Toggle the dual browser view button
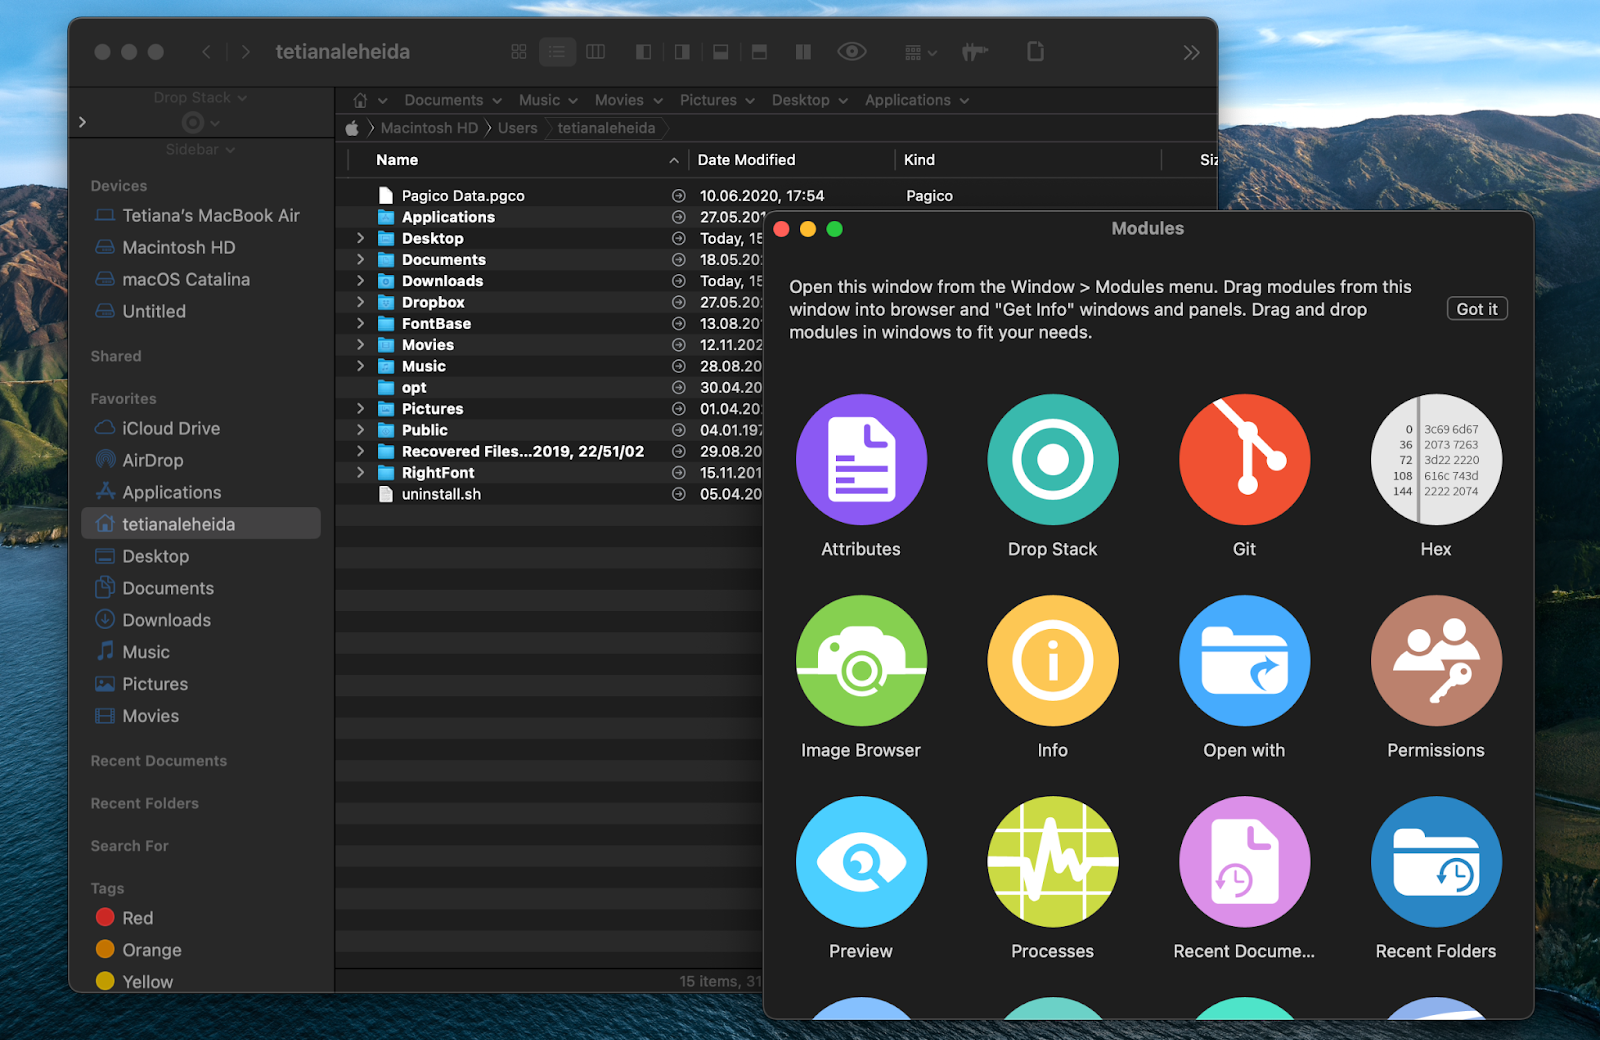This screenshot has height=1040, width=1600. pyautogui.click(x=803, y=52)
